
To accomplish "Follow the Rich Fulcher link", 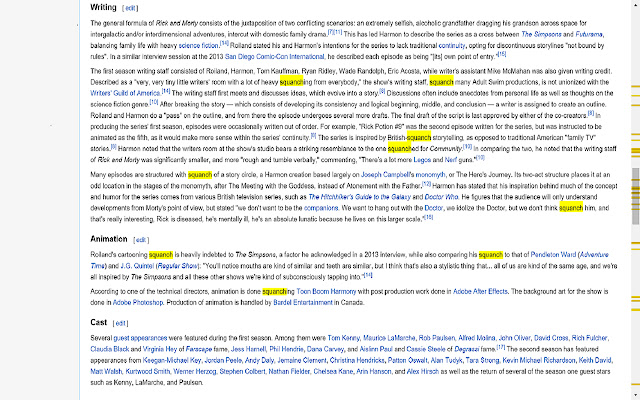I will coord(590,338).
